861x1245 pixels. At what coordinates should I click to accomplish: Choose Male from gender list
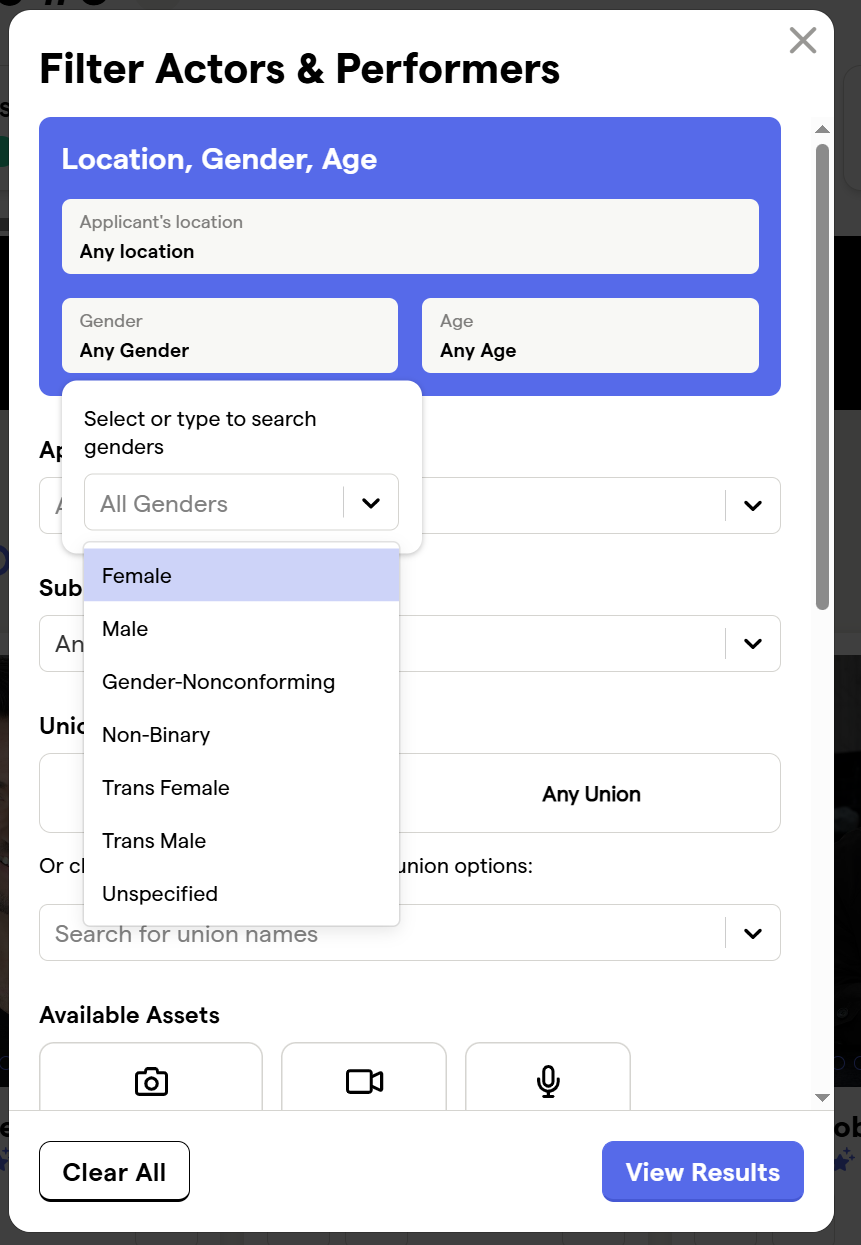[242, 629]
